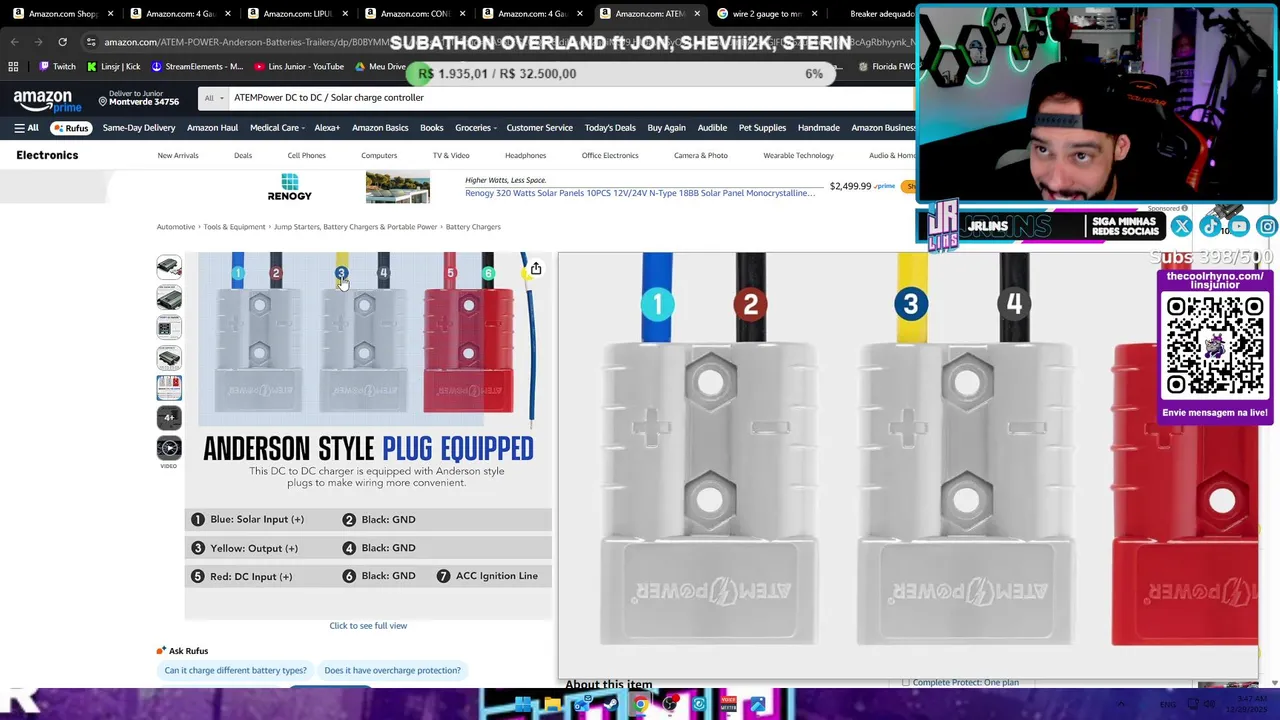Share the product via share icon
Viewport: 1280px width, 720px height.
(535, 268)
